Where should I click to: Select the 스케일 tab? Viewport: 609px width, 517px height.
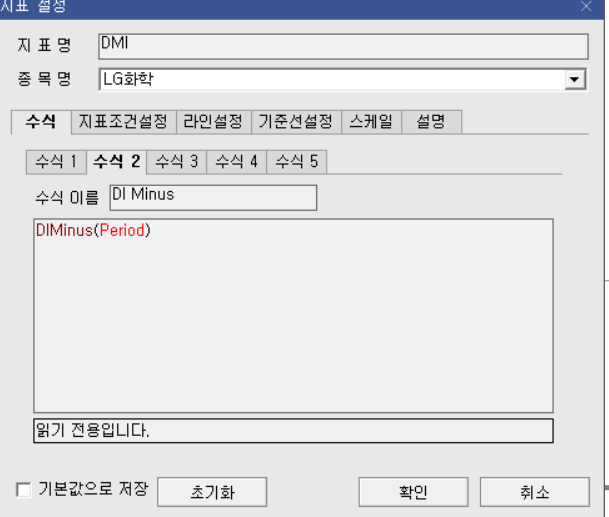coord(371,122)
